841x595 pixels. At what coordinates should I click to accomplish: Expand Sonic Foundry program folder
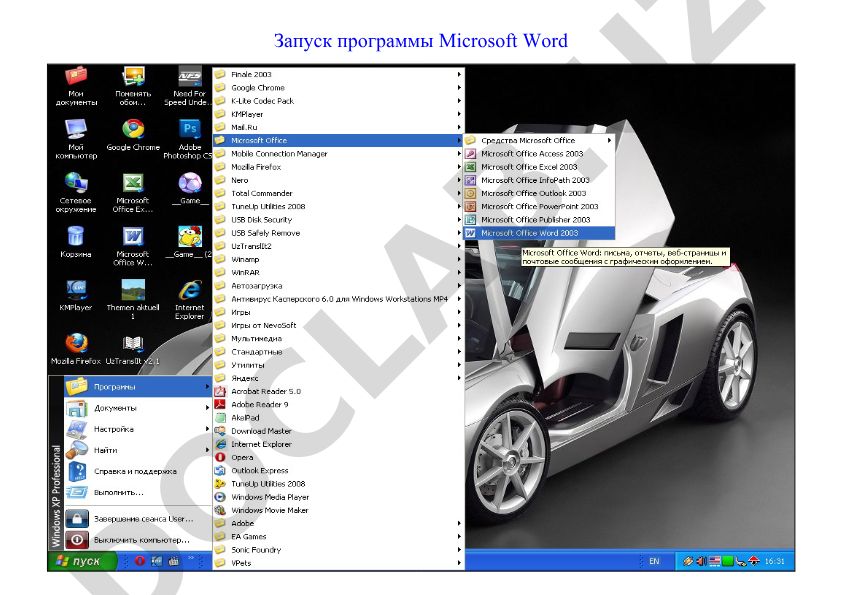[338, 550]
